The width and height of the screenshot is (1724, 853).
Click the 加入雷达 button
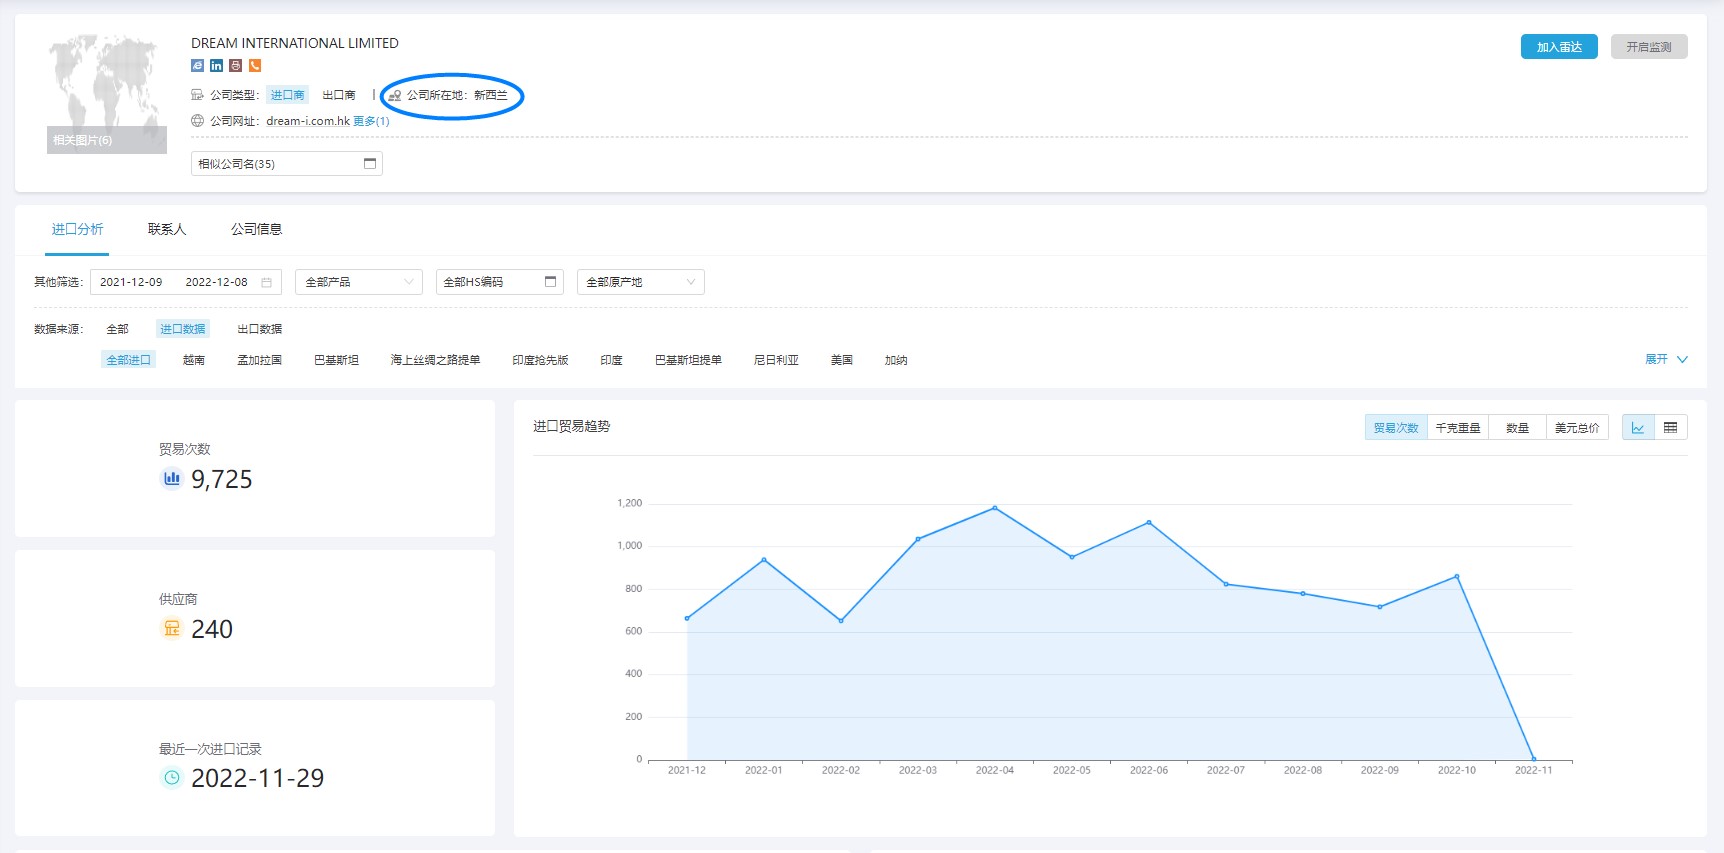[1559, 47]
